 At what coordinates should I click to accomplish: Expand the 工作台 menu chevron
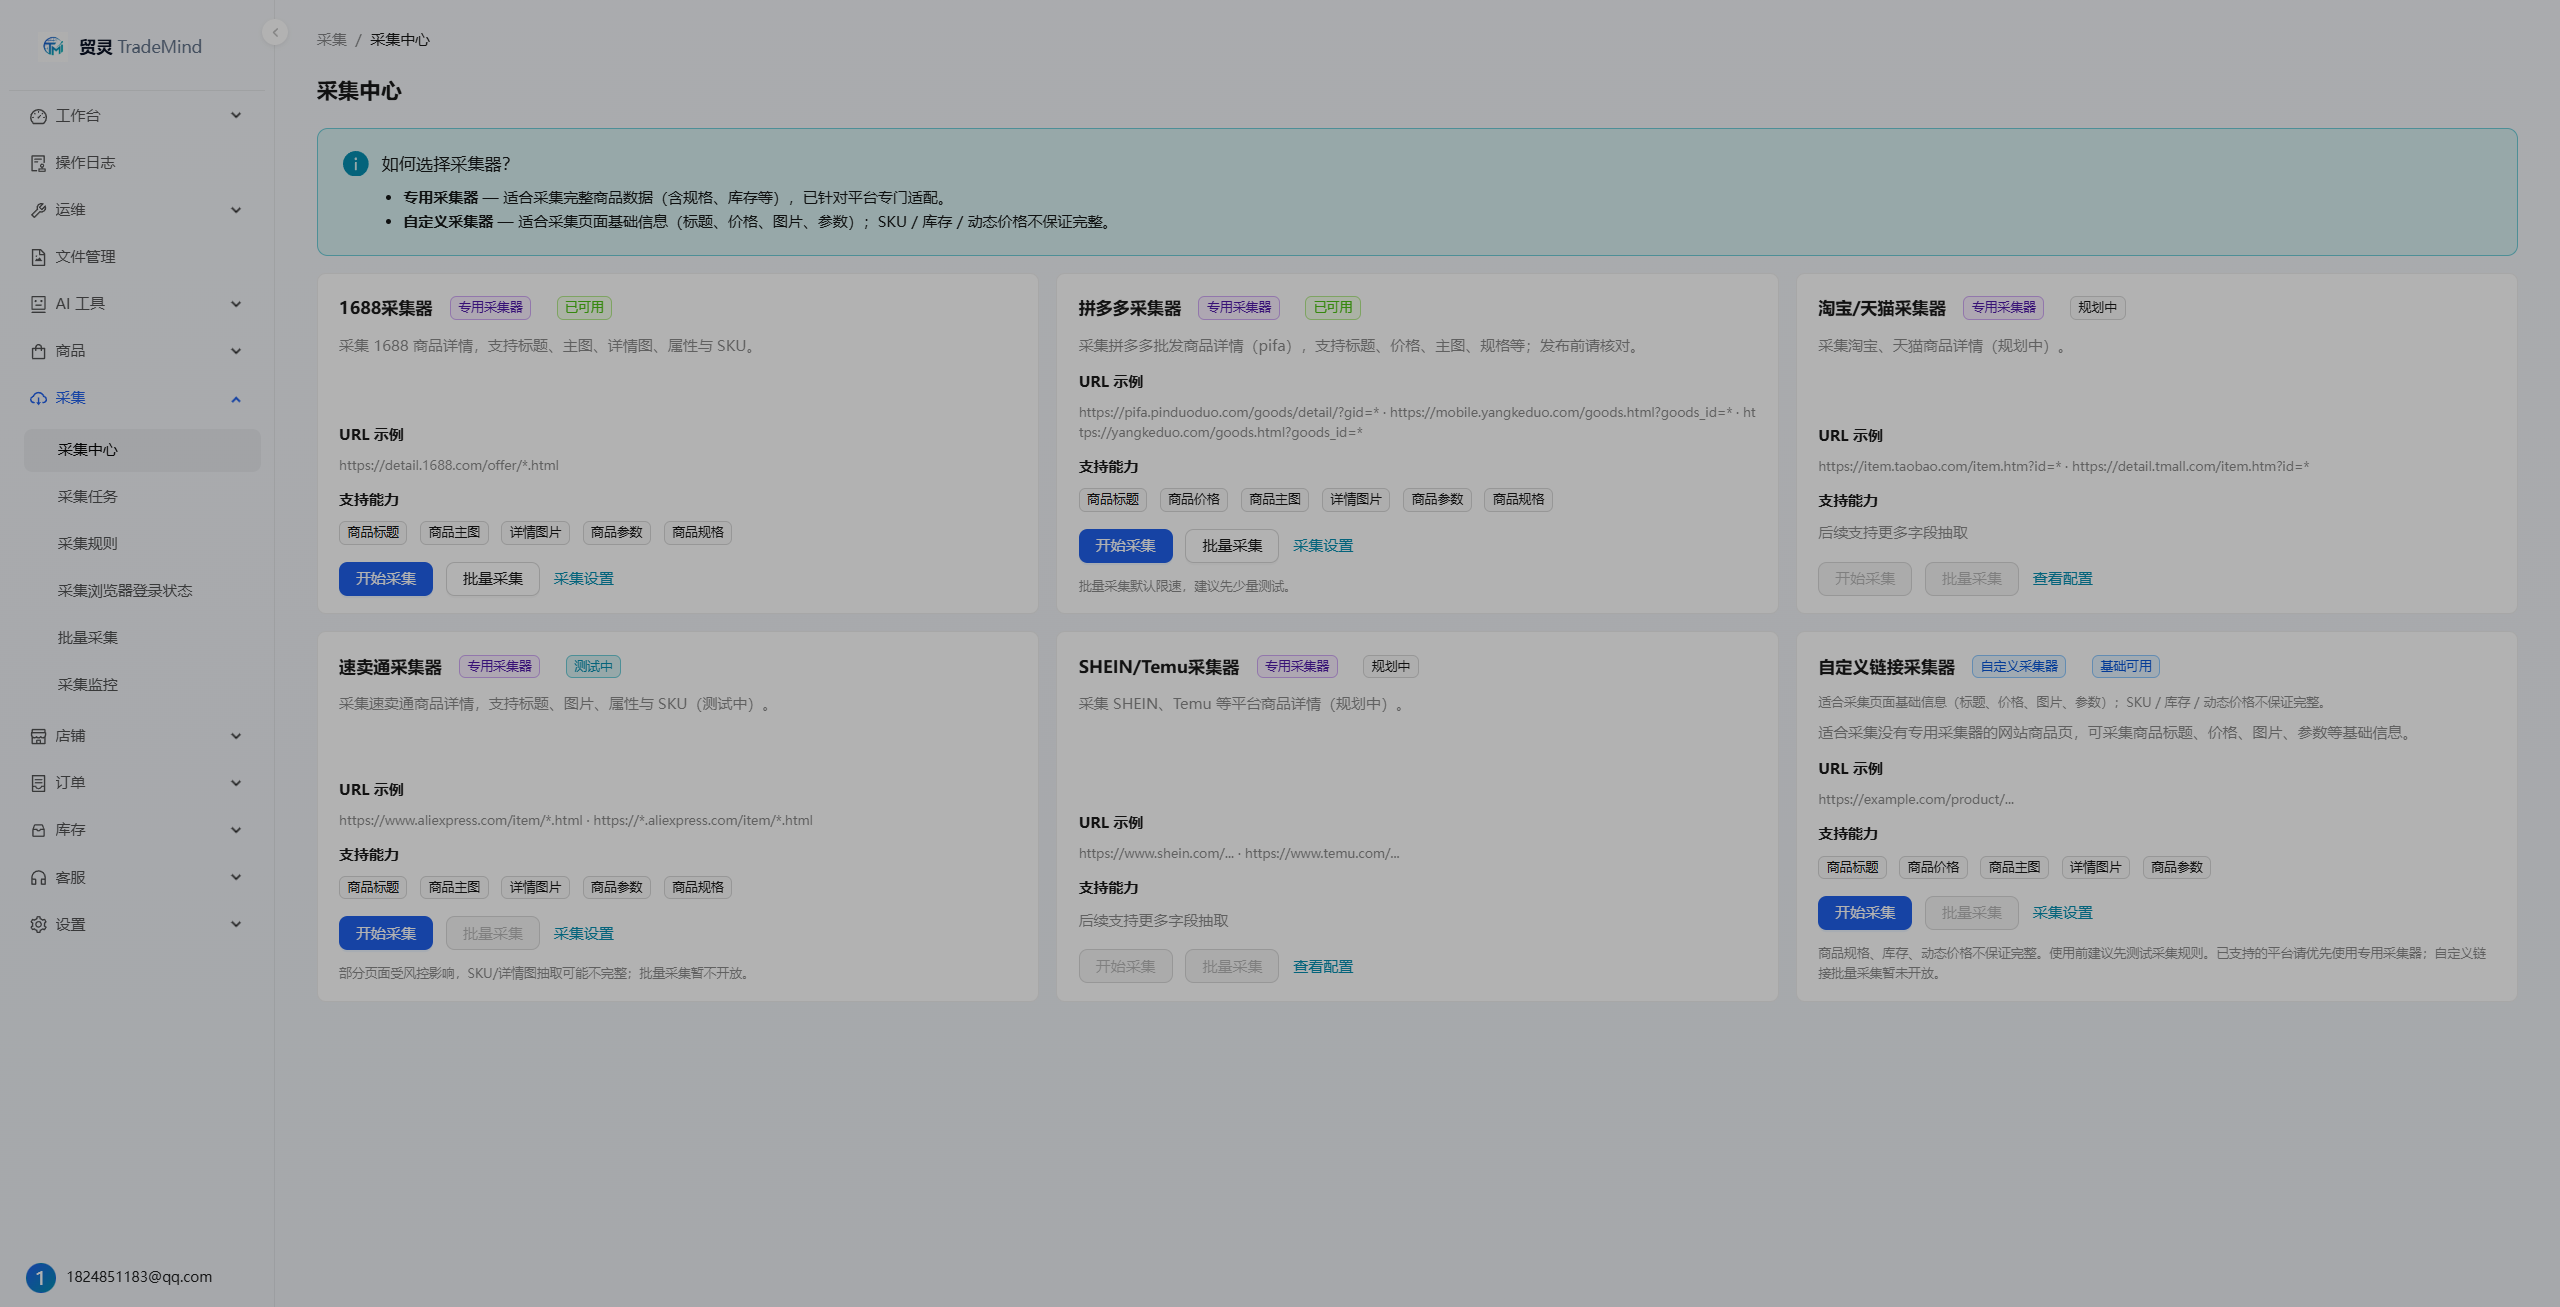tap(236, 116)
